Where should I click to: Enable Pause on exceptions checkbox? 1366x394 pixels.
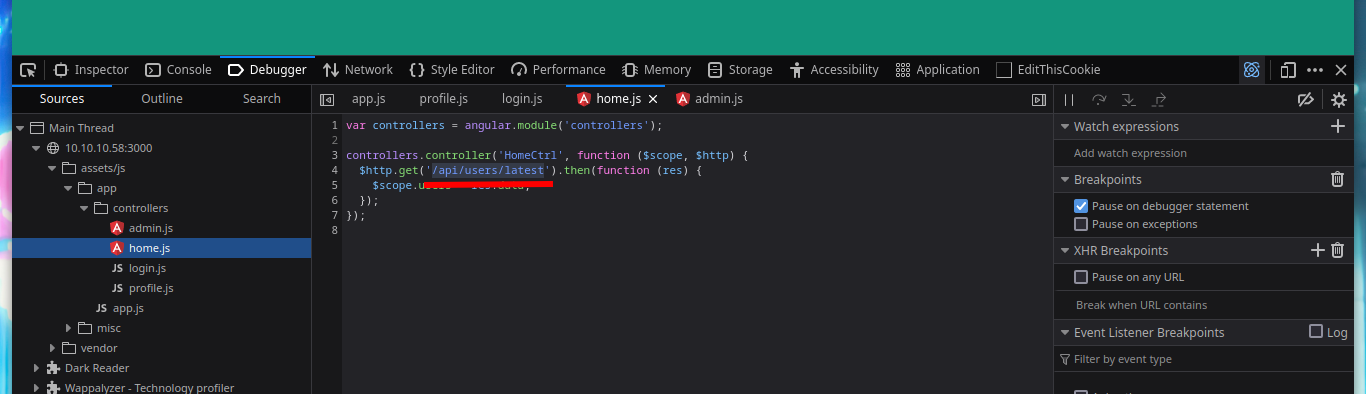click(x=1081, y=224)
